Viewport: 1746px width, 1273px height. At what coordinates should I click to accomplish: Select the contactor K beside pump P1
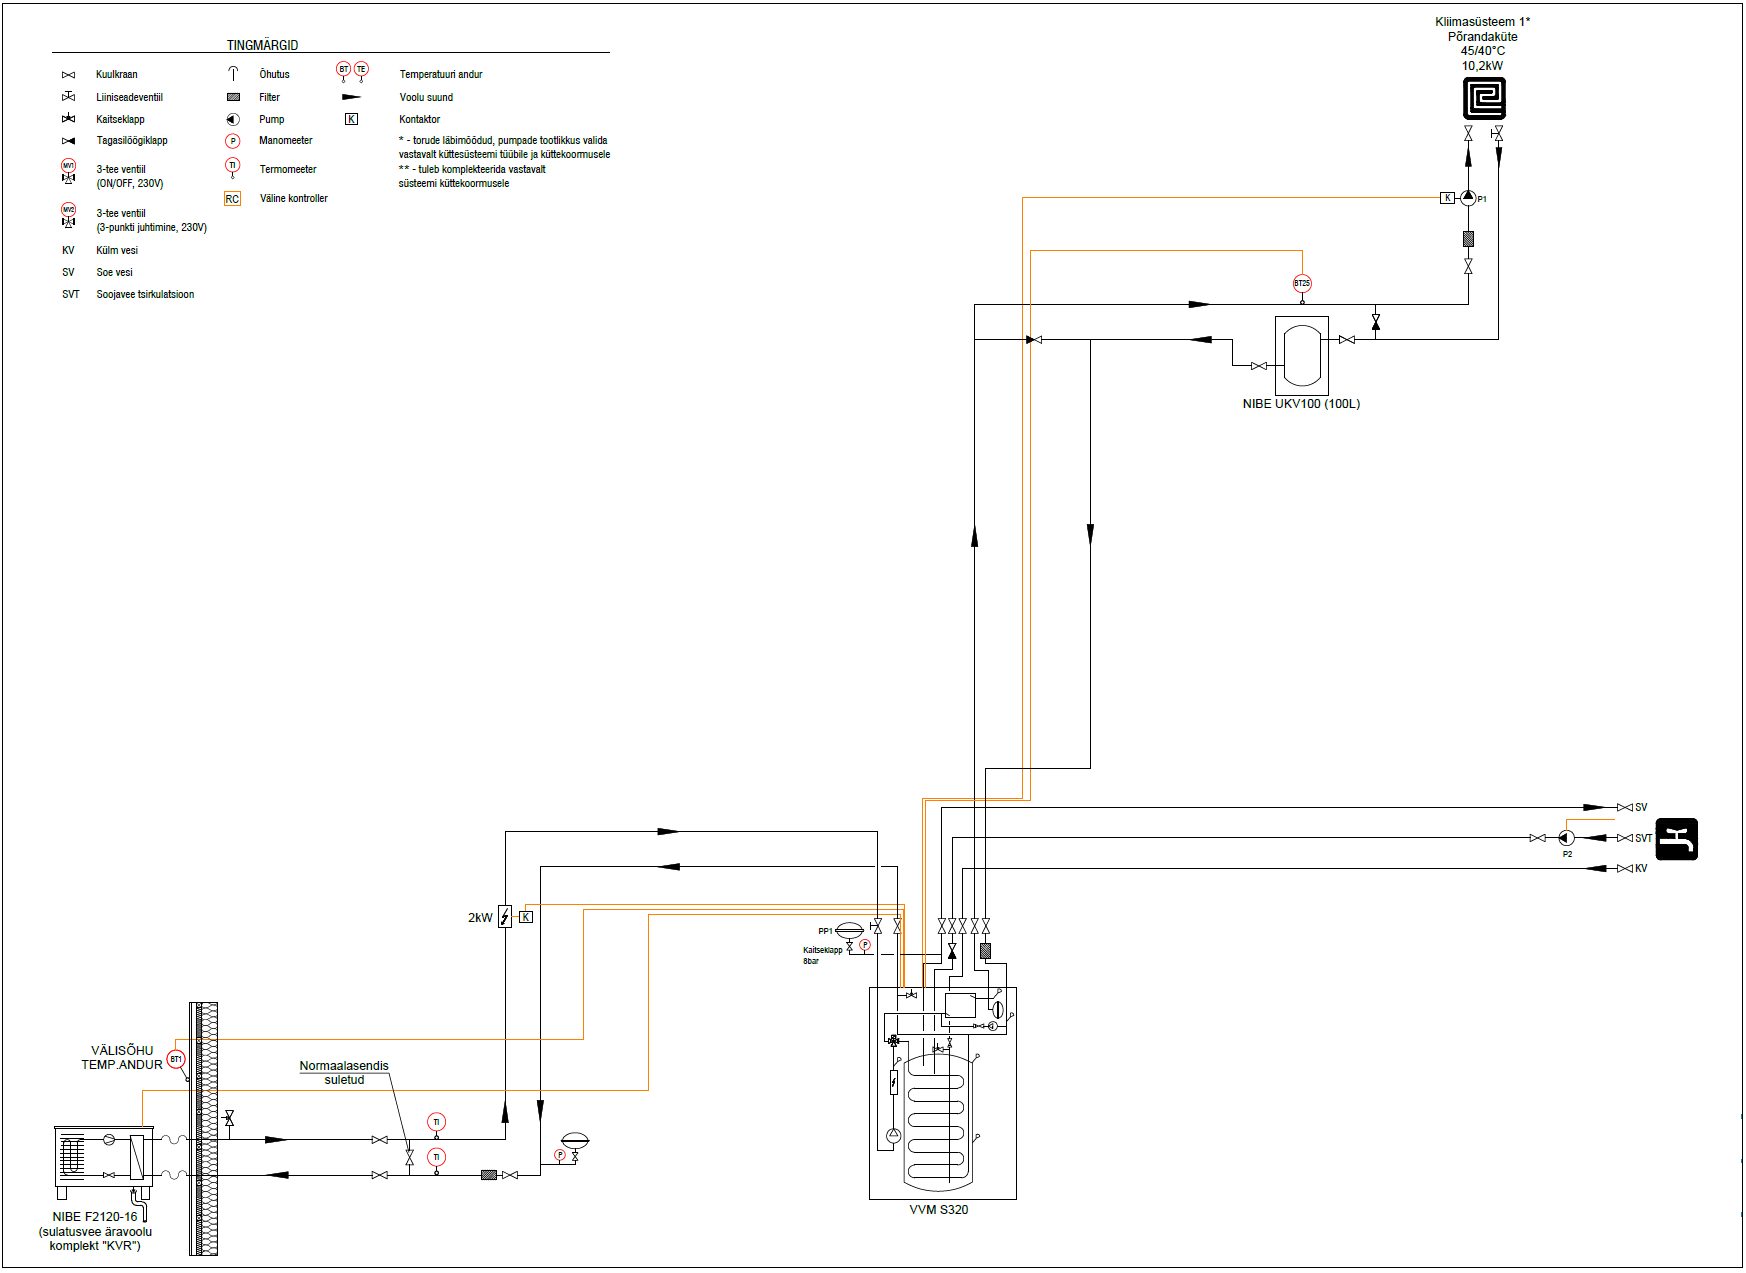(1447, 198)
